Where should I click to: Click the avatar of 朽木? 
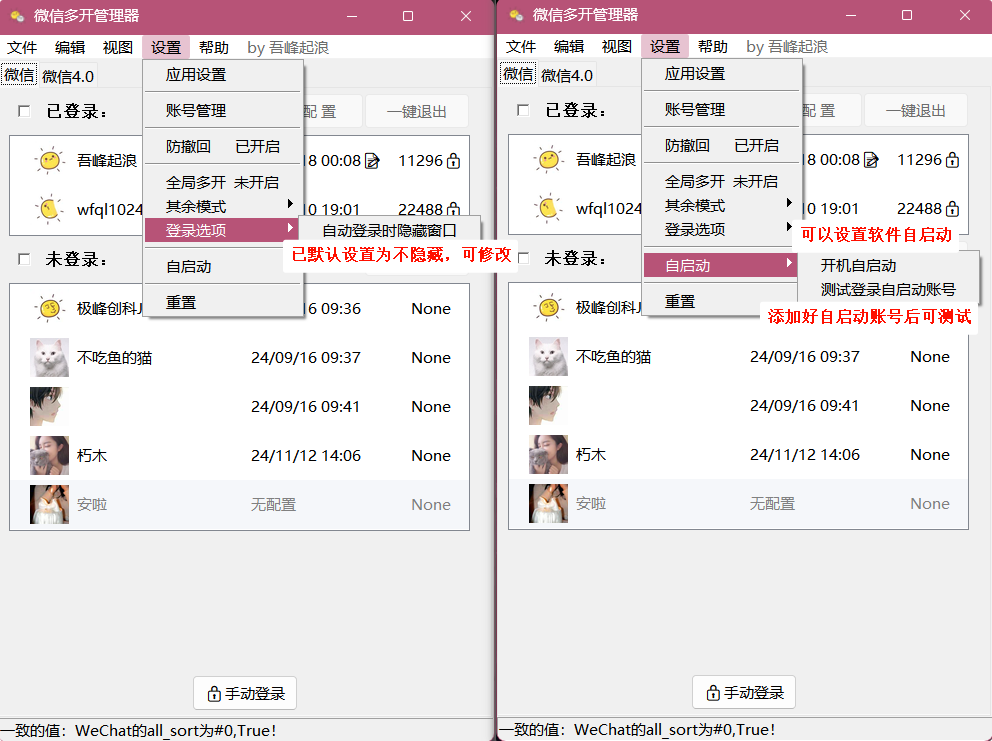[x=49, y=455]
